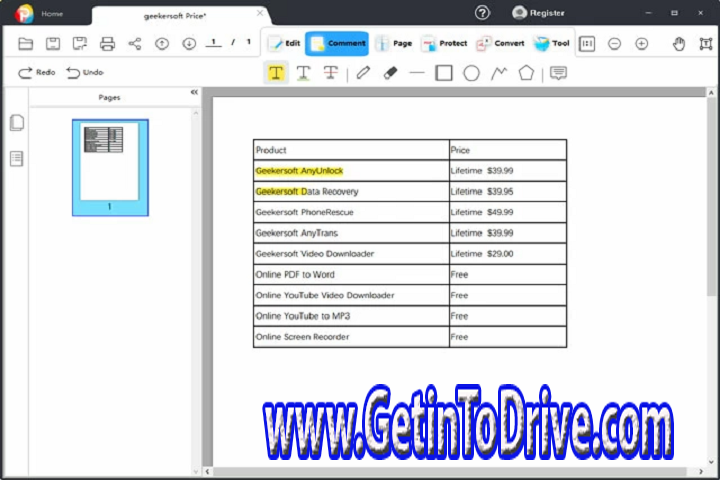
Task: Collapse the Pages panel
Action: (x=194, y=92)
